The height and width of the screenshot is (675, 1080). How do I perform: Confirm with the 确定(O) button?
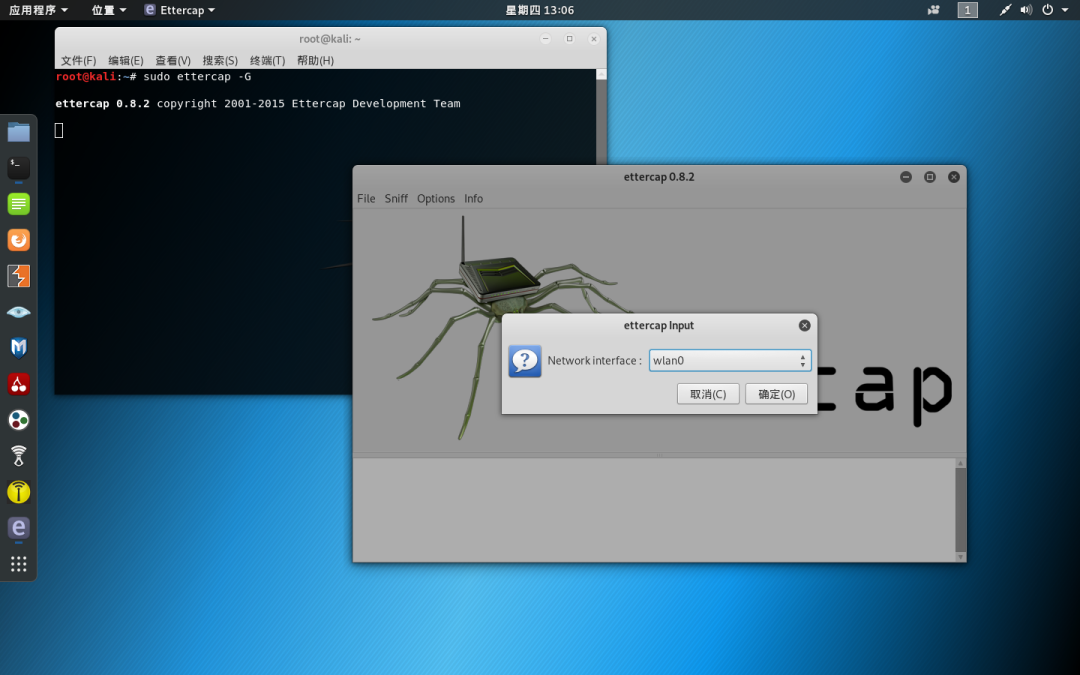pyautogui.click(x=776, y=394)
